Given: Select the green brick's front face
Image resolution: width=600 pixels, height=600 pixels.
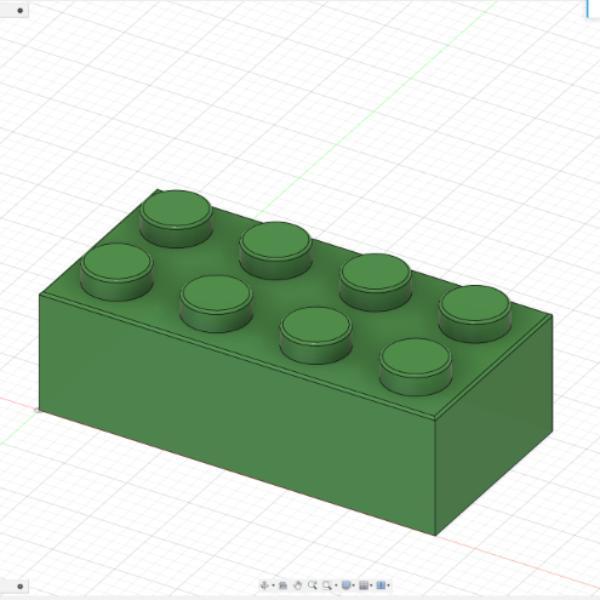Looking at the screenshot, I should (x=237, y=415).
